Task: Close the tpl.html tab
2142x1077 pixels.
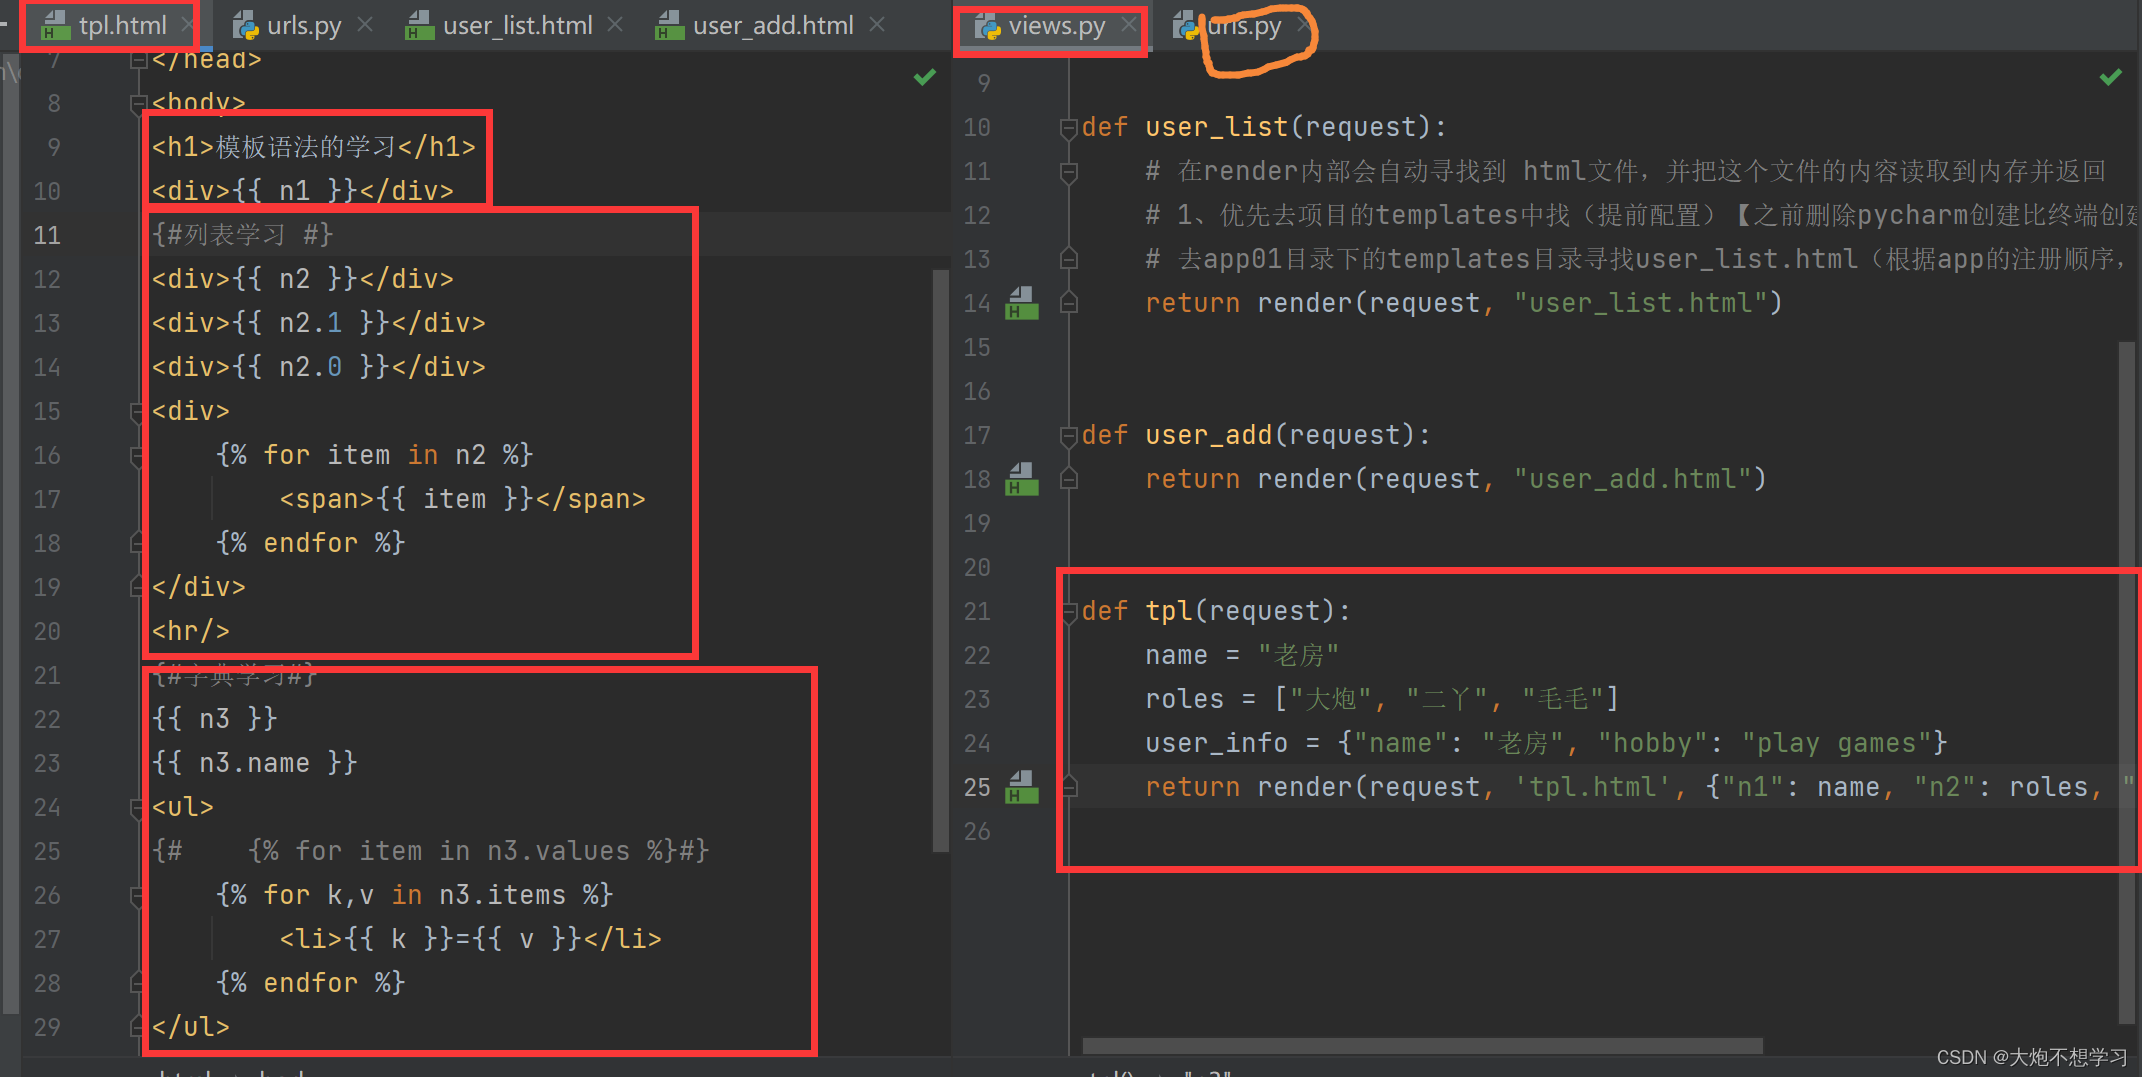Action: [x=188, y=25]
